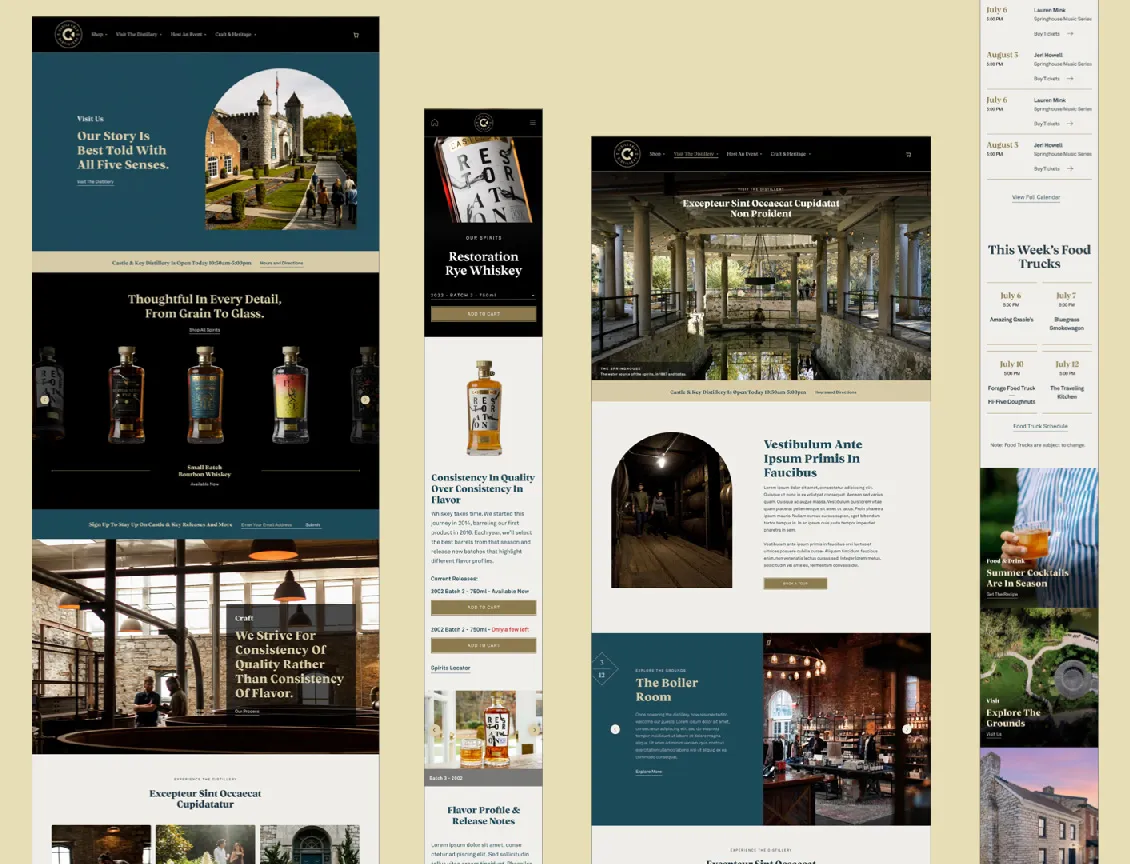
Task: Click the Castle & Key logo on homepage mockup
Action: pos(68,34)
